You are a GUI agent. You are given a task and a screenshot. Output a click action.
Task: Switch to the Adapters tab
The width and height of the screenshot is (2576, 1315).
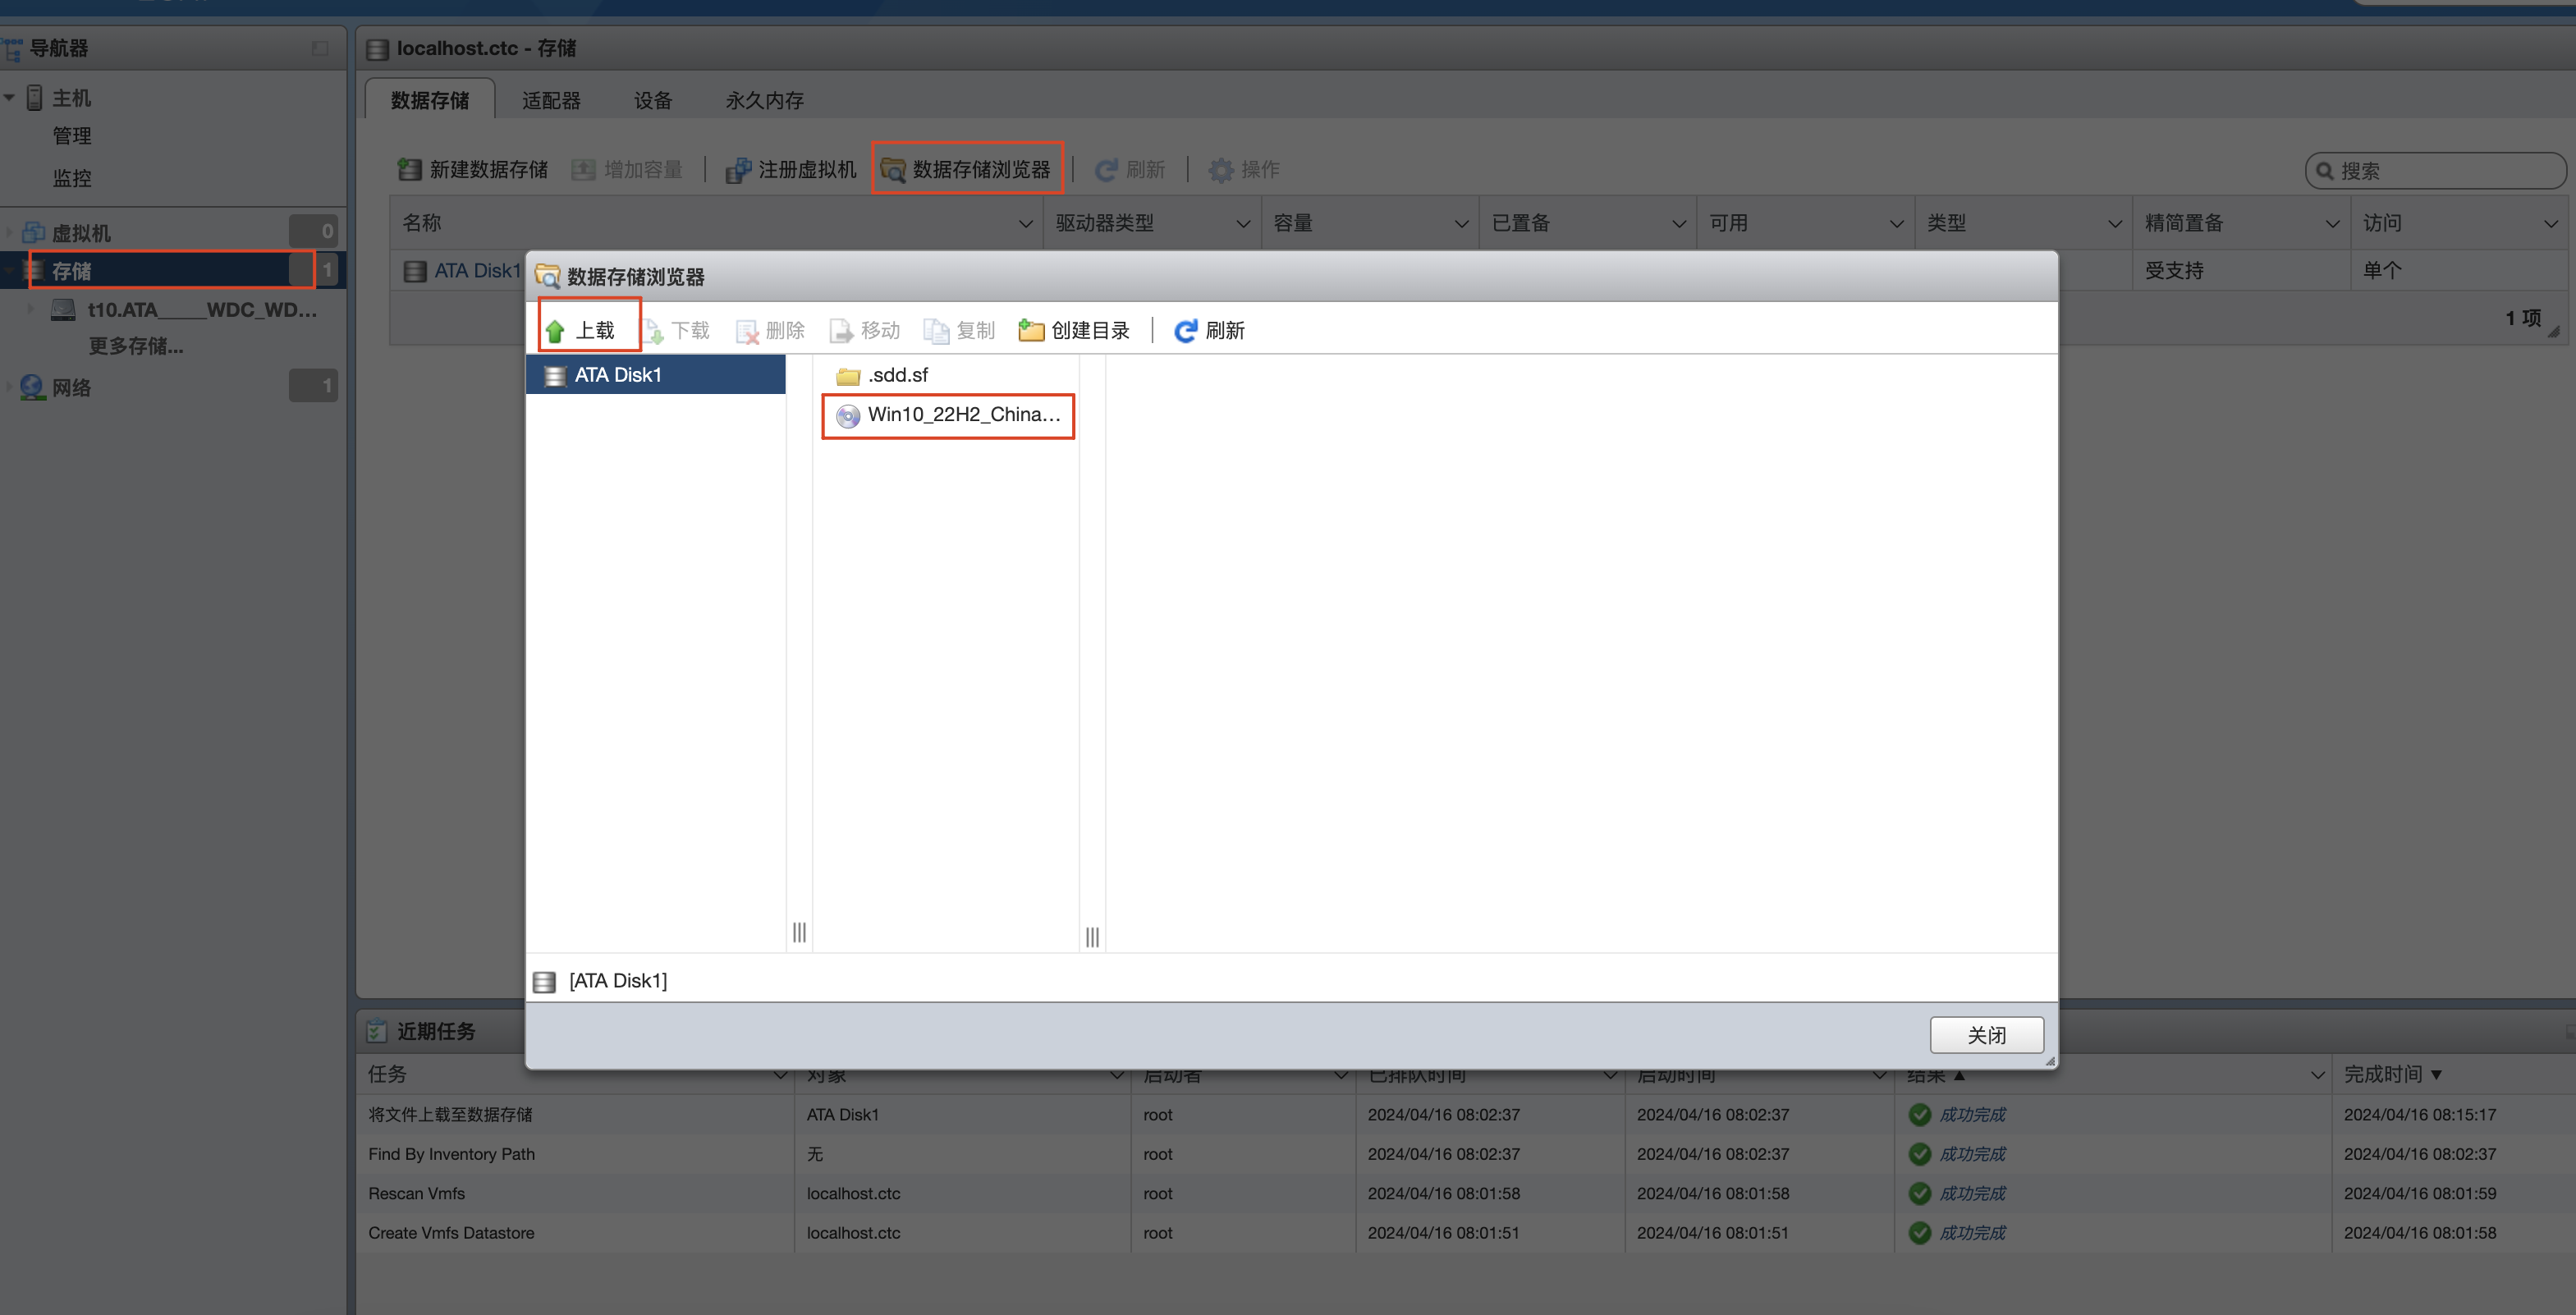point(551,100)
